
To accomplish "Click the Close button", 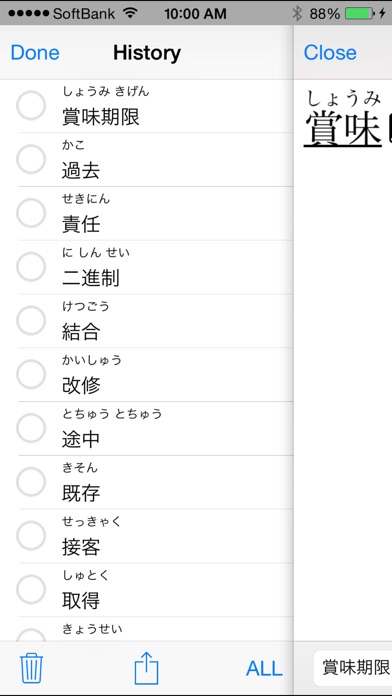I will (330, 53).
